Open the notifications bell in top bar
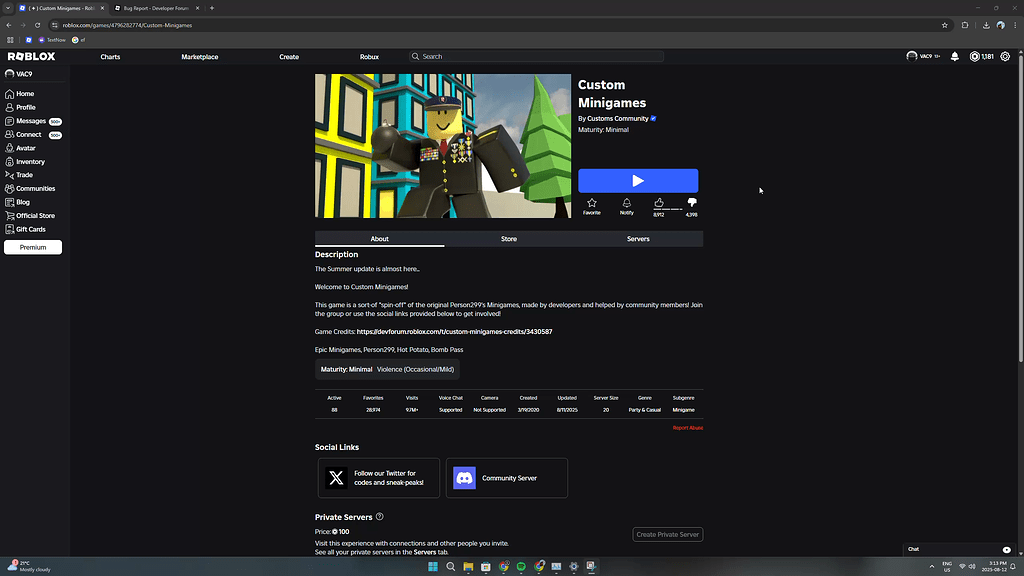Screen dimensions: 1024x576 click(954, 56)
